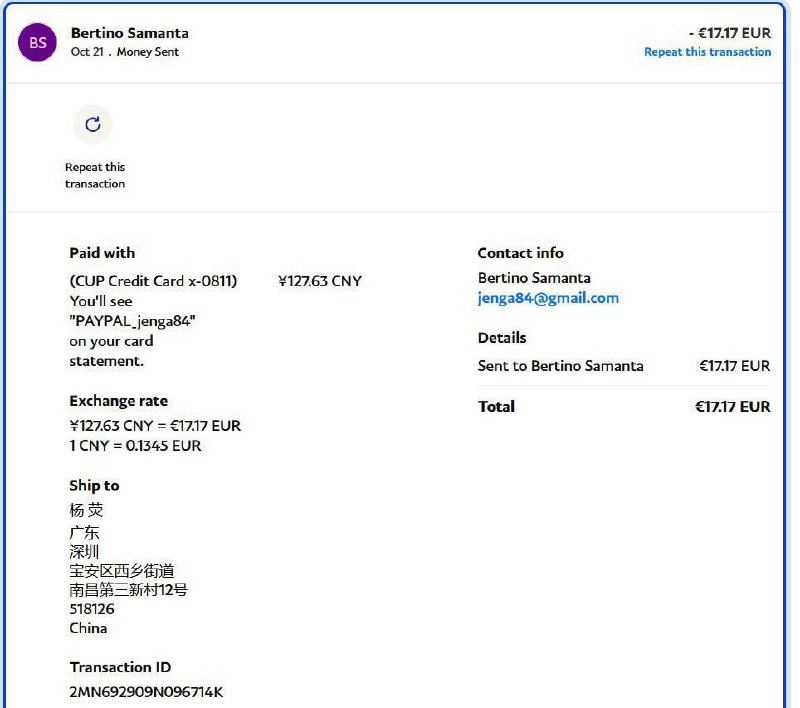Click the CUP Credit Card x-0811 text

tap(153, 281)
